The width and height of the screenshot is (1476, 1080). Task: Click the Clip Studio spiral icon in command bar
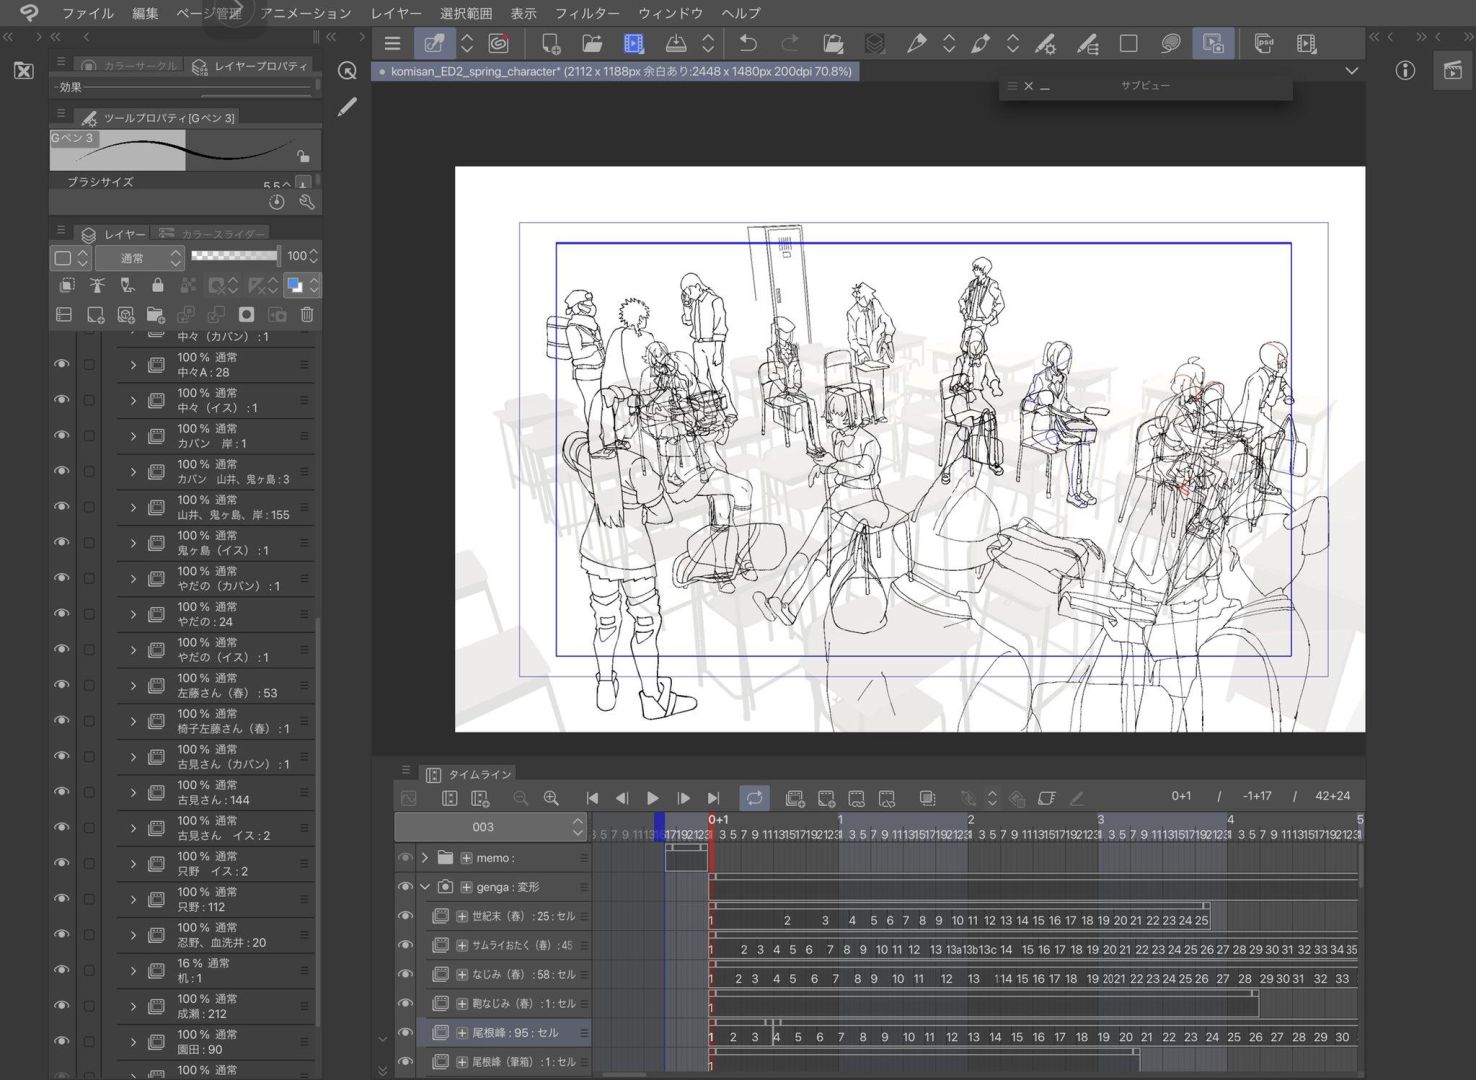[x=498, y=43]
